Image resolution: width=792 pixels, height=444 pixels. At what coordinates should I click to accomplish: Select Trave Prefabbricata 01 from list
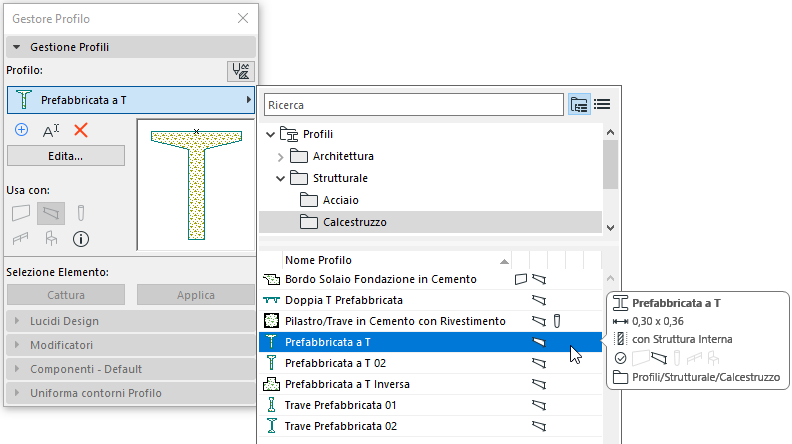tap(341, 405)
